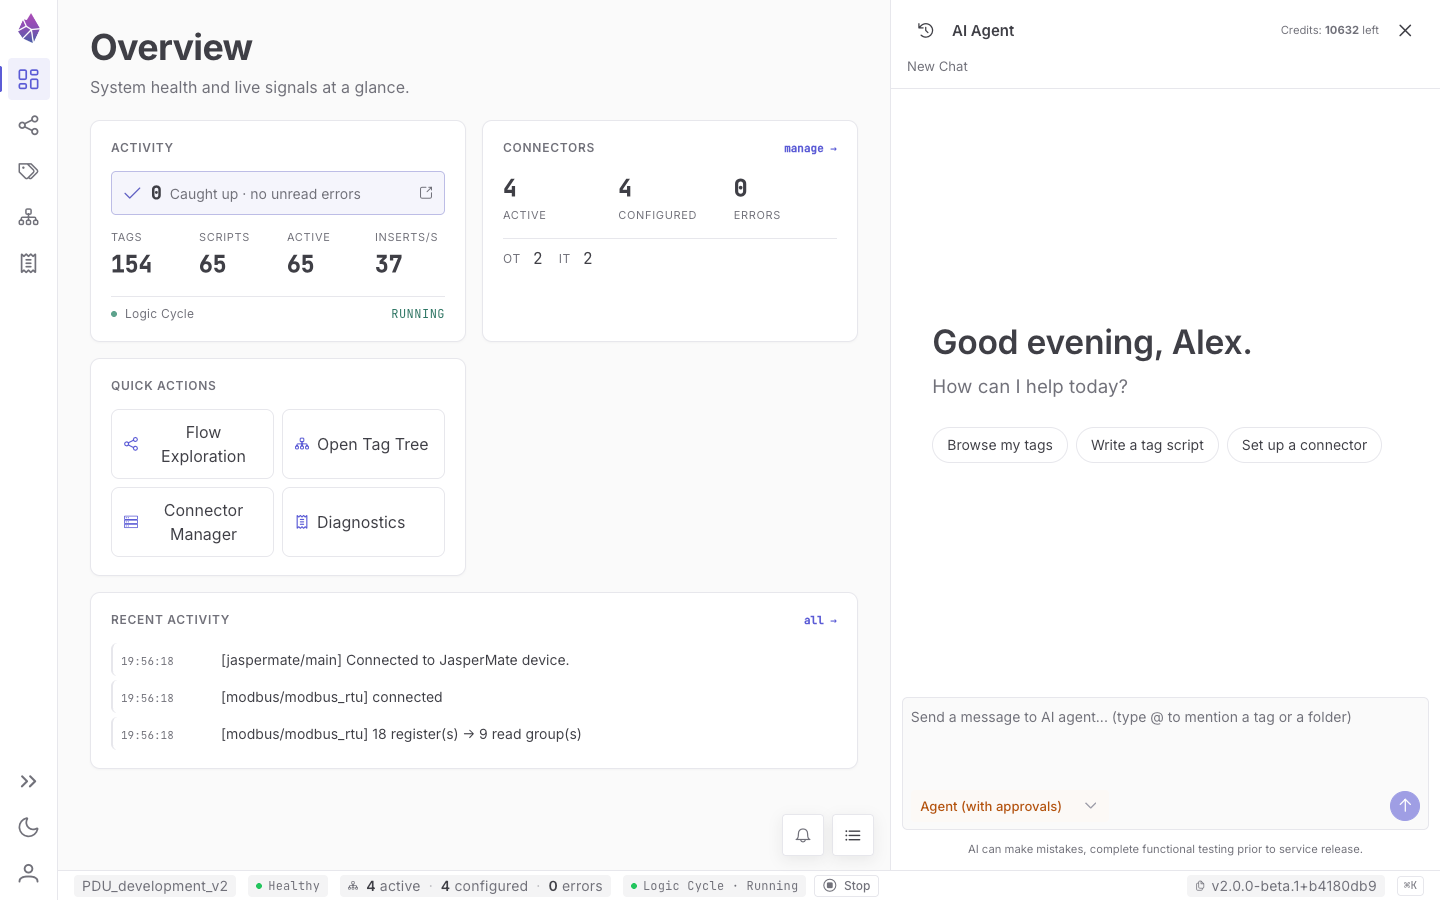Open the user profile icon
Screen dimensions: 1440x900
(x=29, y=873)
